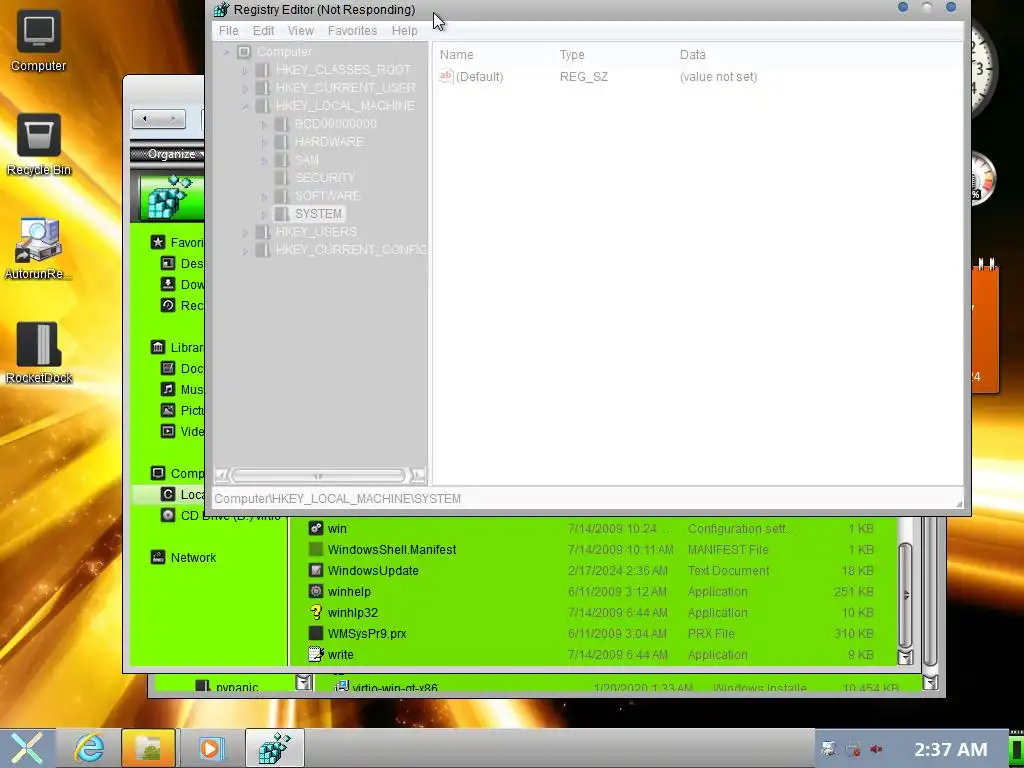
Task: Click the network icon in the system tray
Action: [x=853, y=749]
